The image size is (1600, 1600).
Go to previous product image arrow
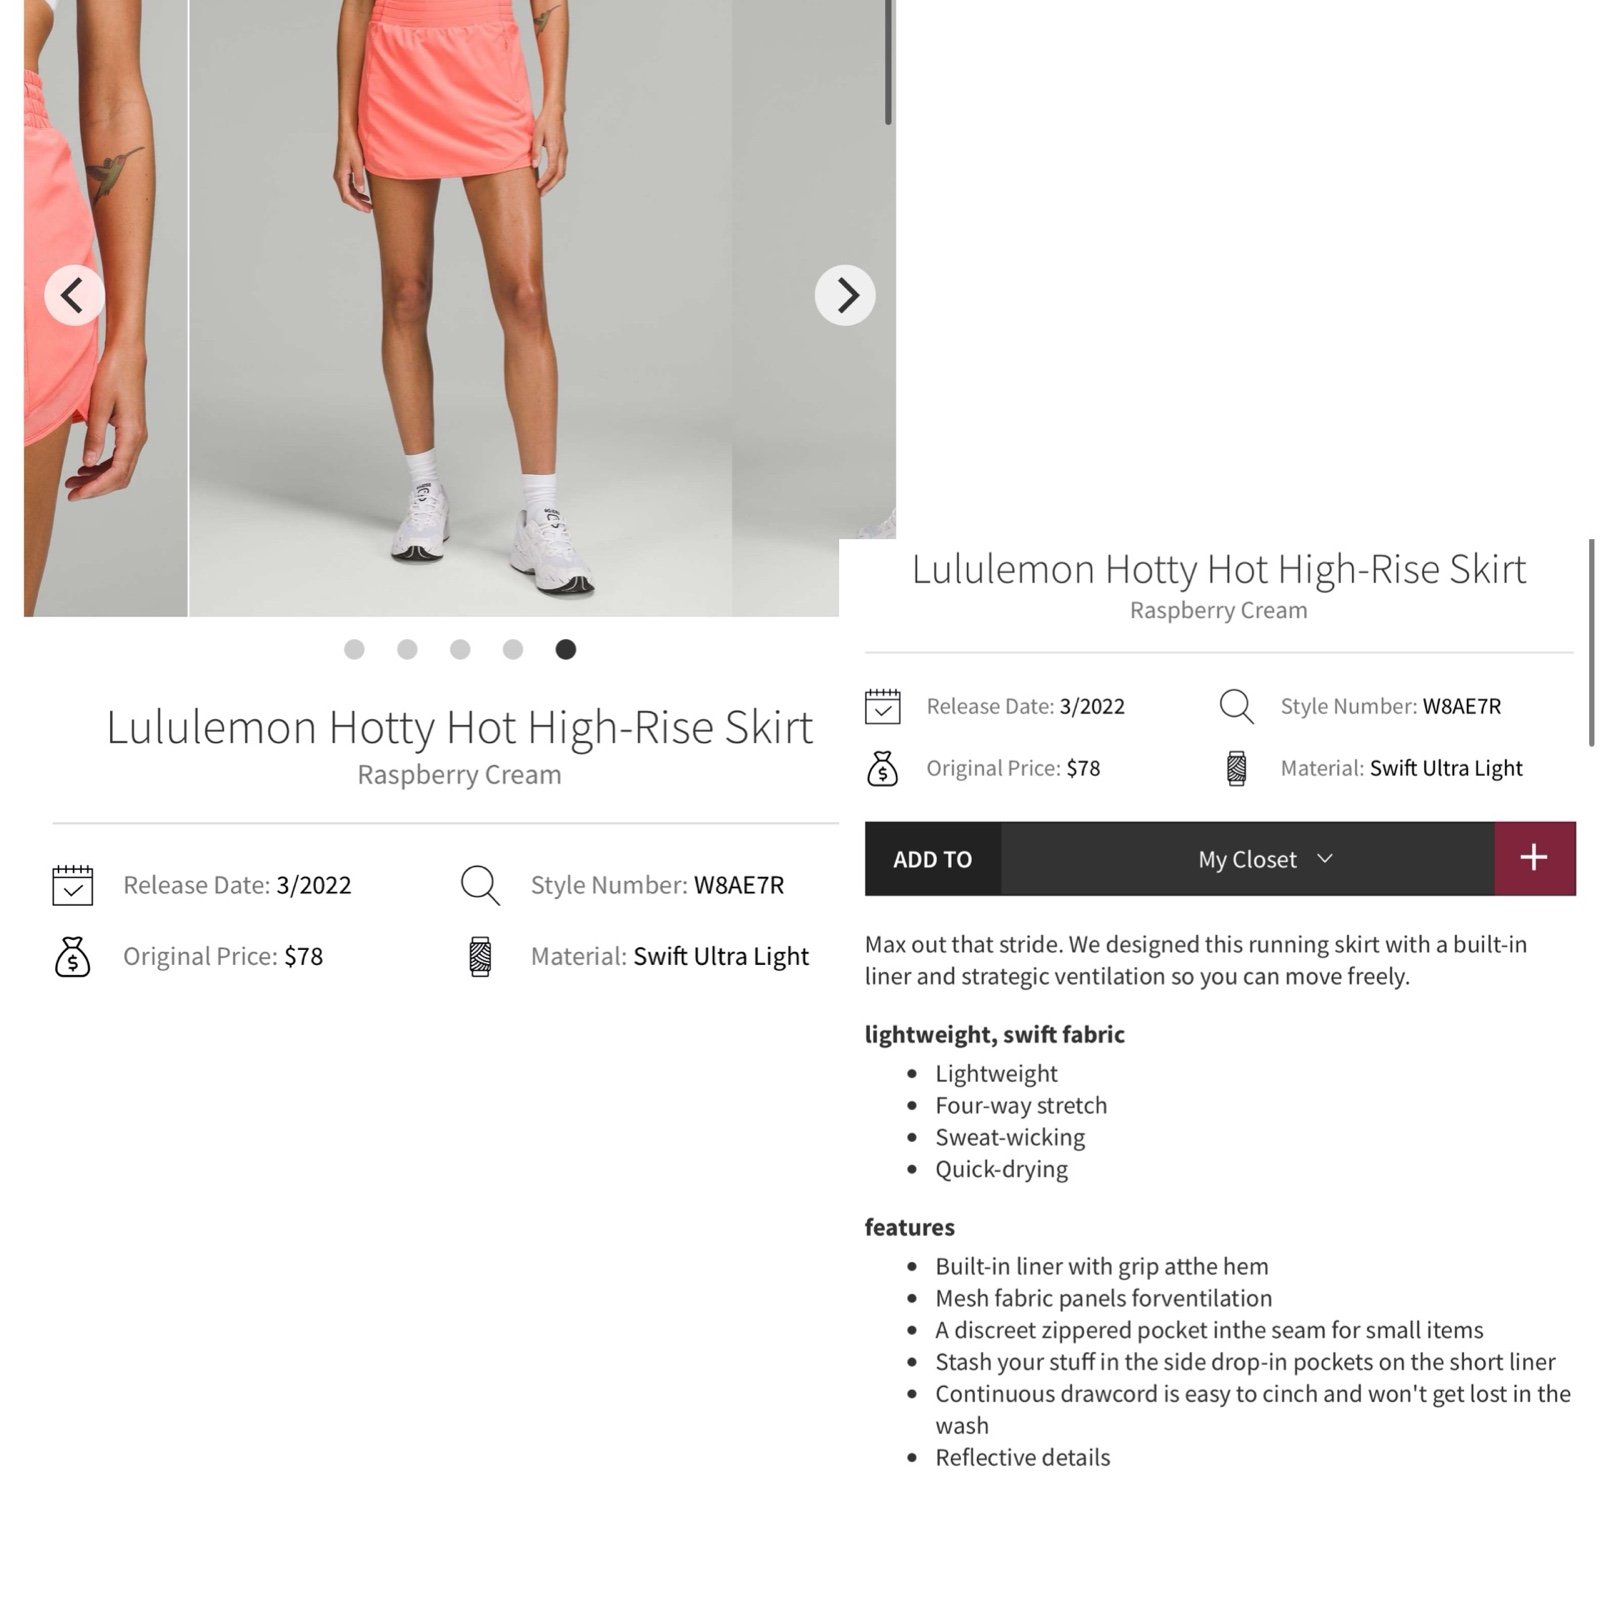click(x=74, y=295)
